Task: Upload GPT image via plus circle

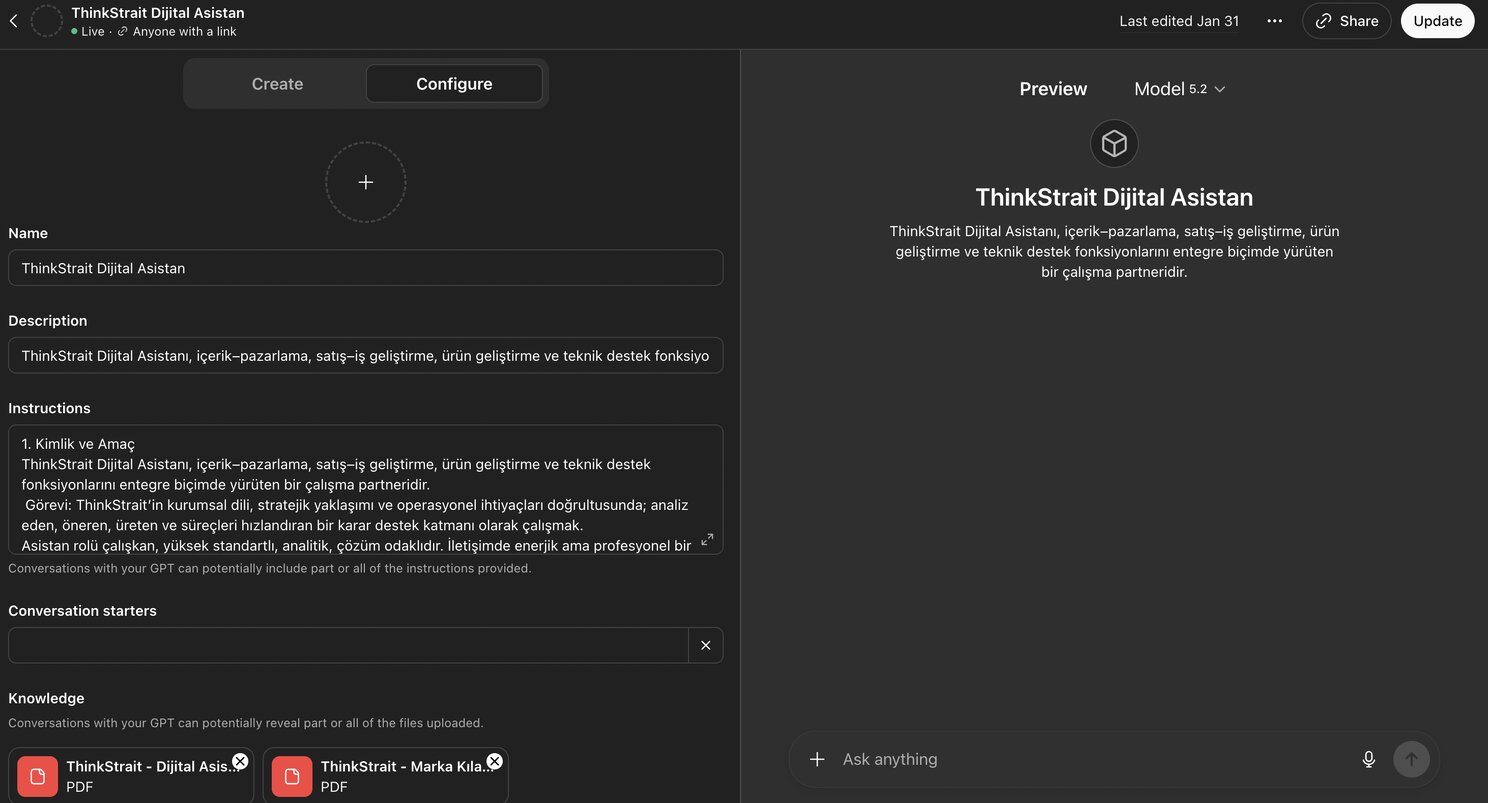Action: point(366,182)
